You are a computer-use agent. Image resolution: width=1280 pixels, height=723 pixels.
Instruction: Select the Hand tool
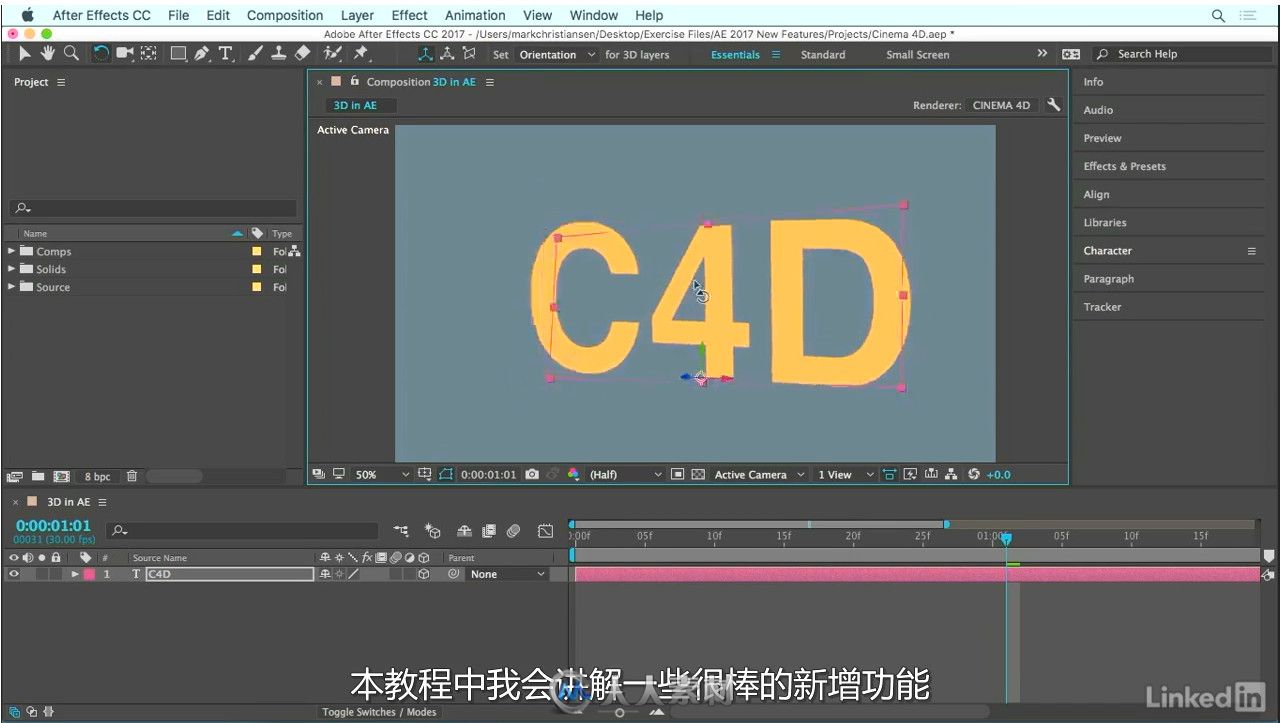pos(47,54)
